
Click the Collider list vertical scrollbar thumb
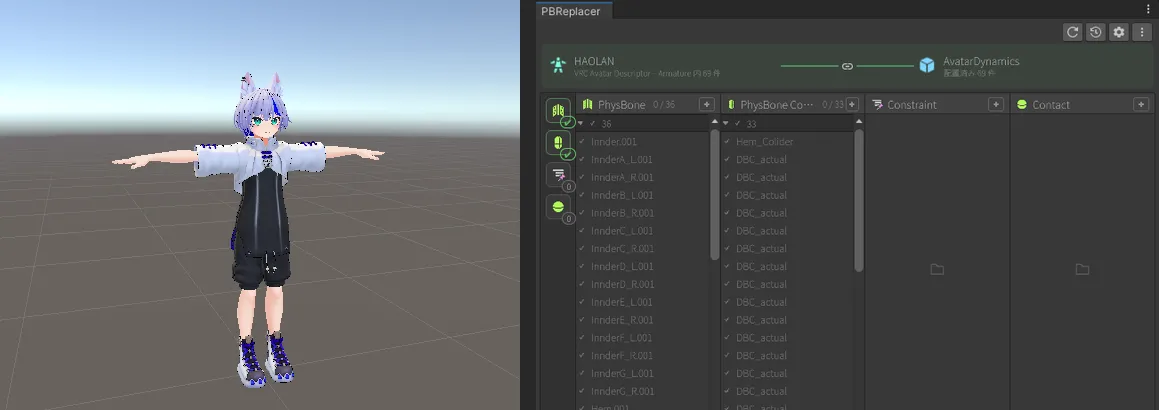[858, 200]
